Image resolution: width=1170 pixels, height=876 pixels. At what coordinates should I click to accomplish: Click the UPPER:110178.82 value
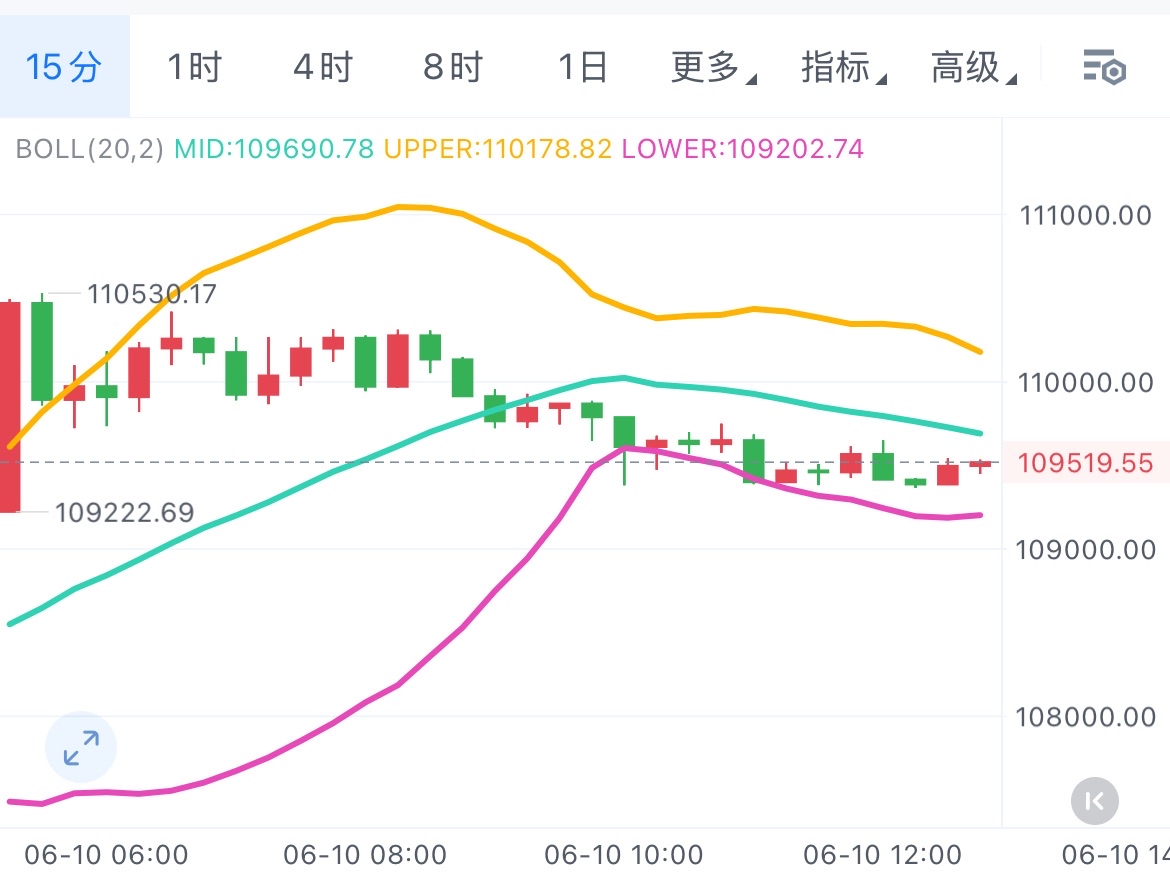pyautogui.click(x=498, y=148)
